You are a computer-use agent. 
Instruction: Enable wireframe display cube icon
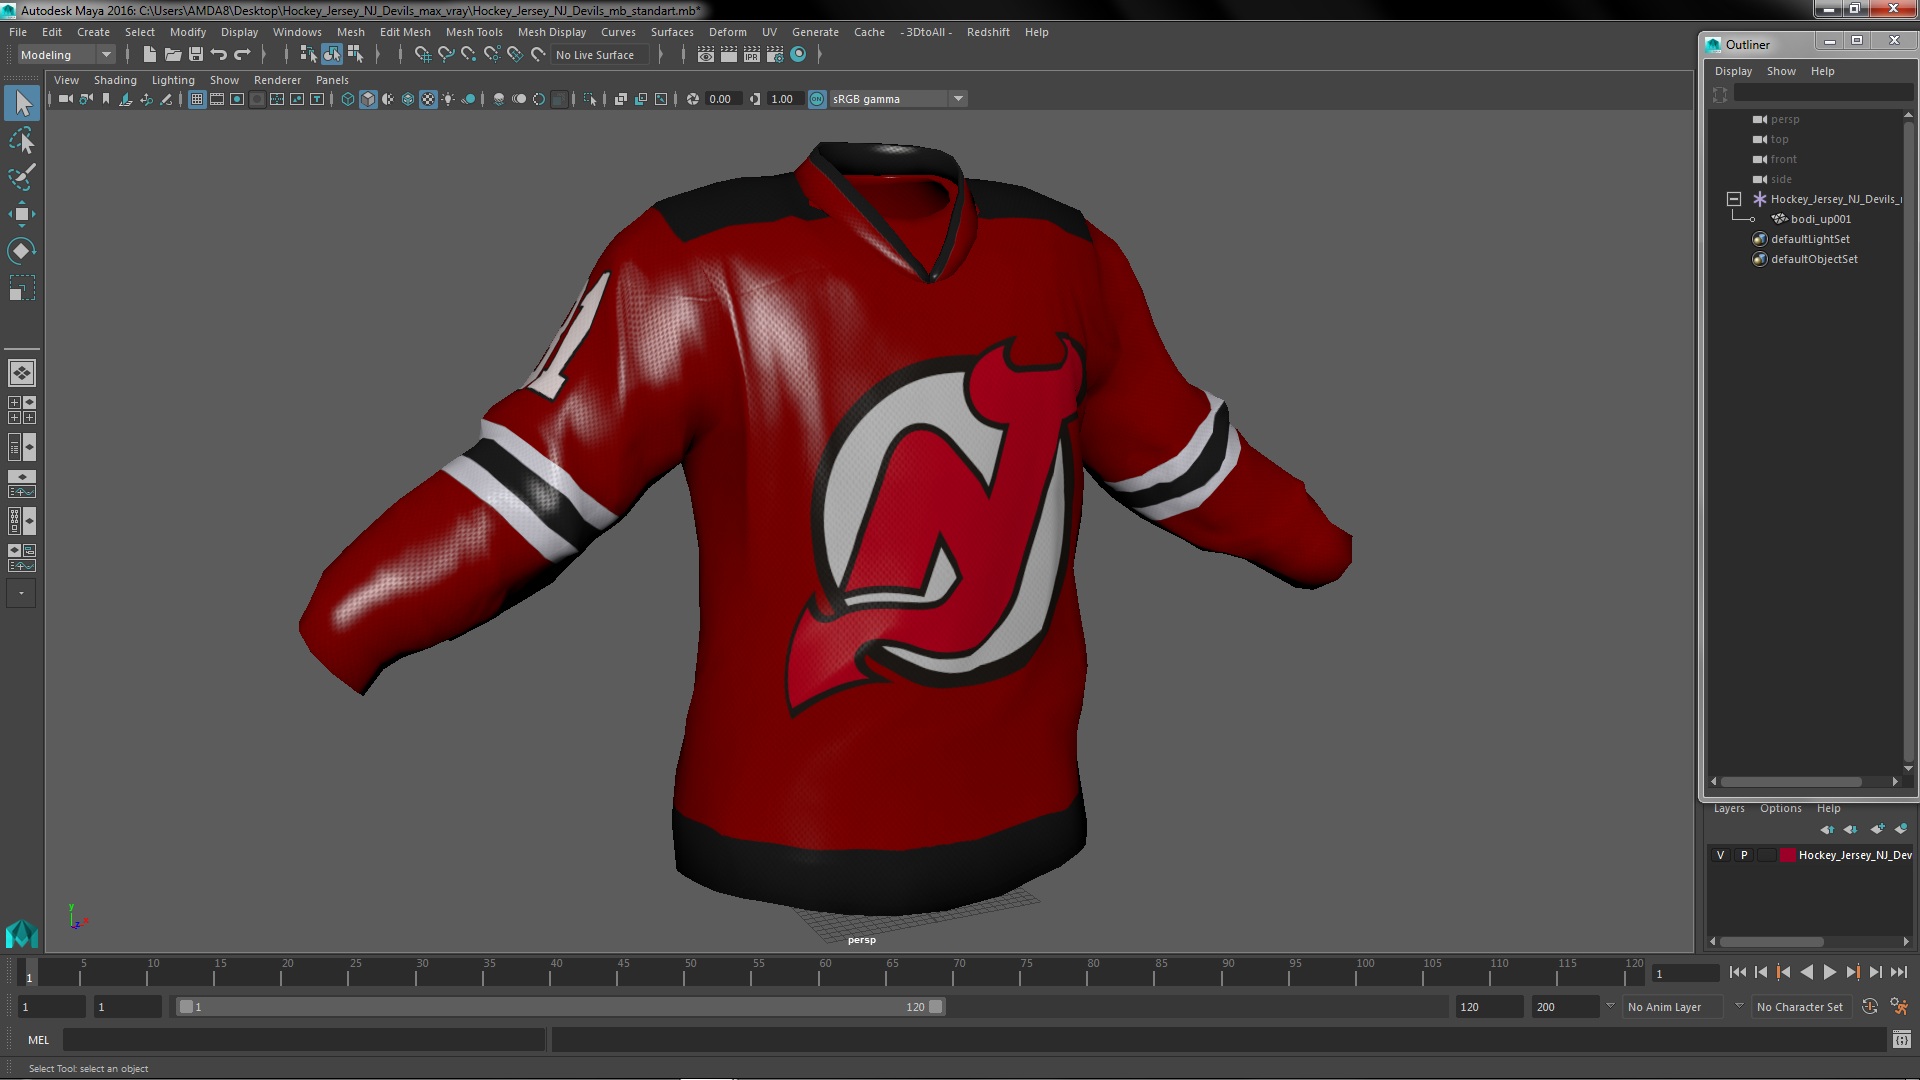[x=348, y=99]
